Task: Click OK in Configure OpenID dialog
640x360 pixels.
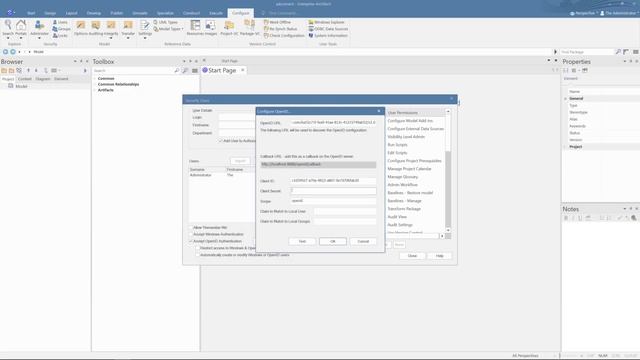Action: (x=333, y=241)
